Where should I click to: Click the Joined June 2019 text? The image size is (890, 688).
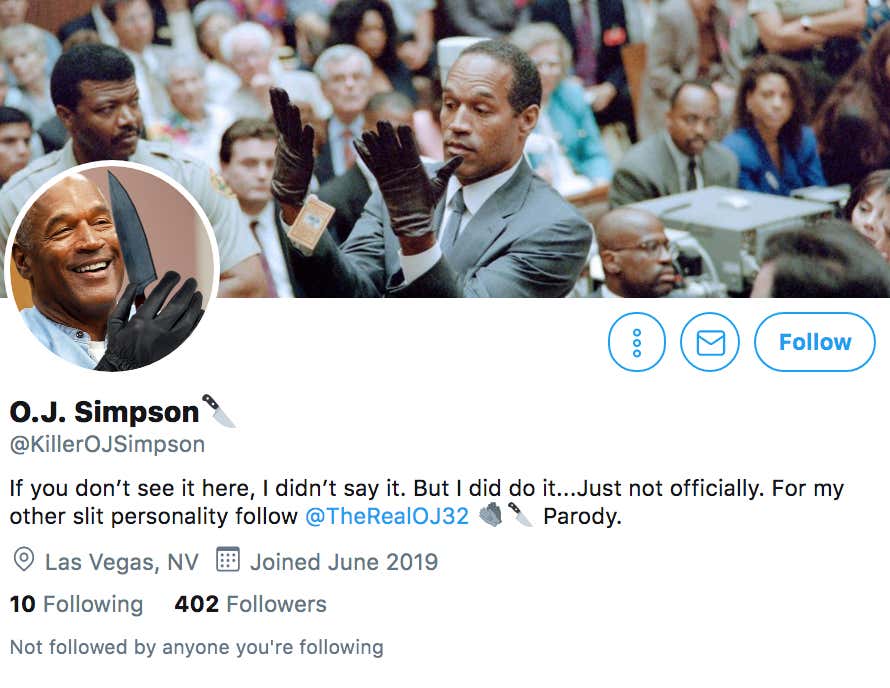tap(344, 562)
